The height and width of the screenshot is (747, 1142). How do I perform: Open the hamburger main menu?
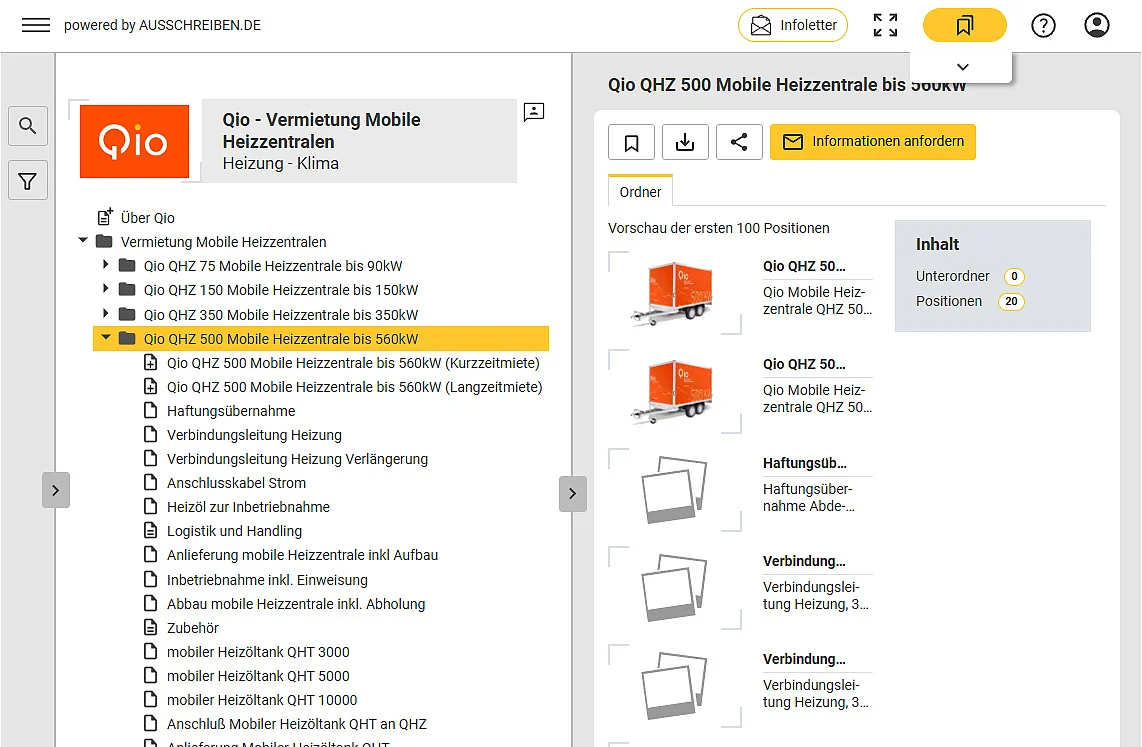[x=36, y=25]
